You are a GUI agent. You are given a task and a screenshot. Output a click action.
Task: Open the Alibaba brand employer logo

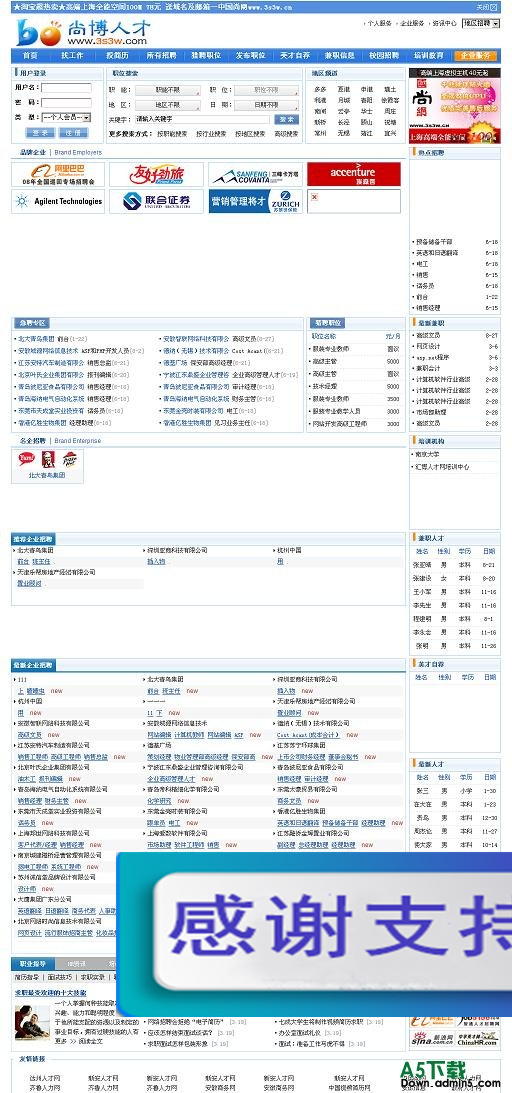coord(58,174)
